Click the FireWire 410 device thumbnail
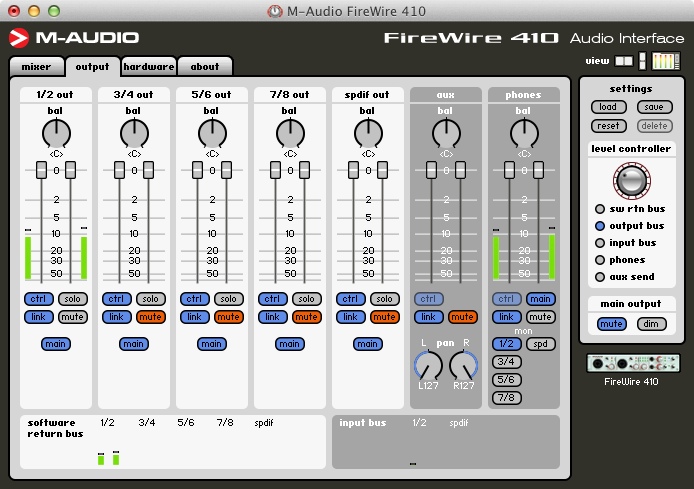The width and height of the screenshot is (694, 489). [633, 364]
